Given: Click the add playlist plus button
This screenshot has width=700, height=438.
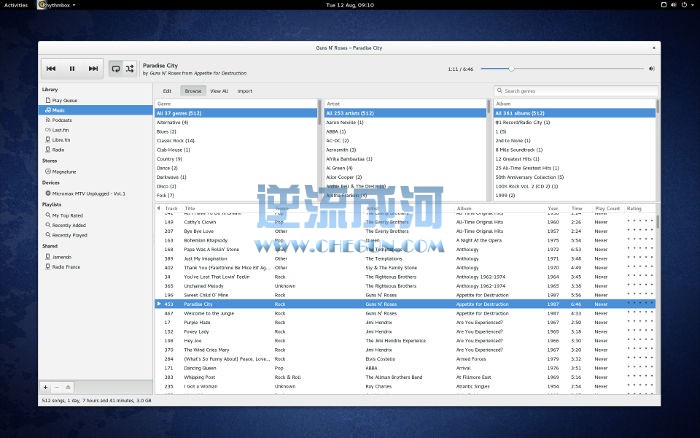Looking at the screenshot, I should coord(46,387).
